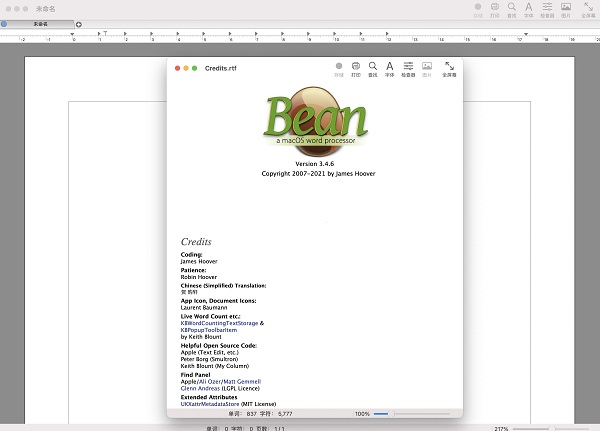Click the ruler in untitled window
Viewport: 600px width, 431px height.
300,36
